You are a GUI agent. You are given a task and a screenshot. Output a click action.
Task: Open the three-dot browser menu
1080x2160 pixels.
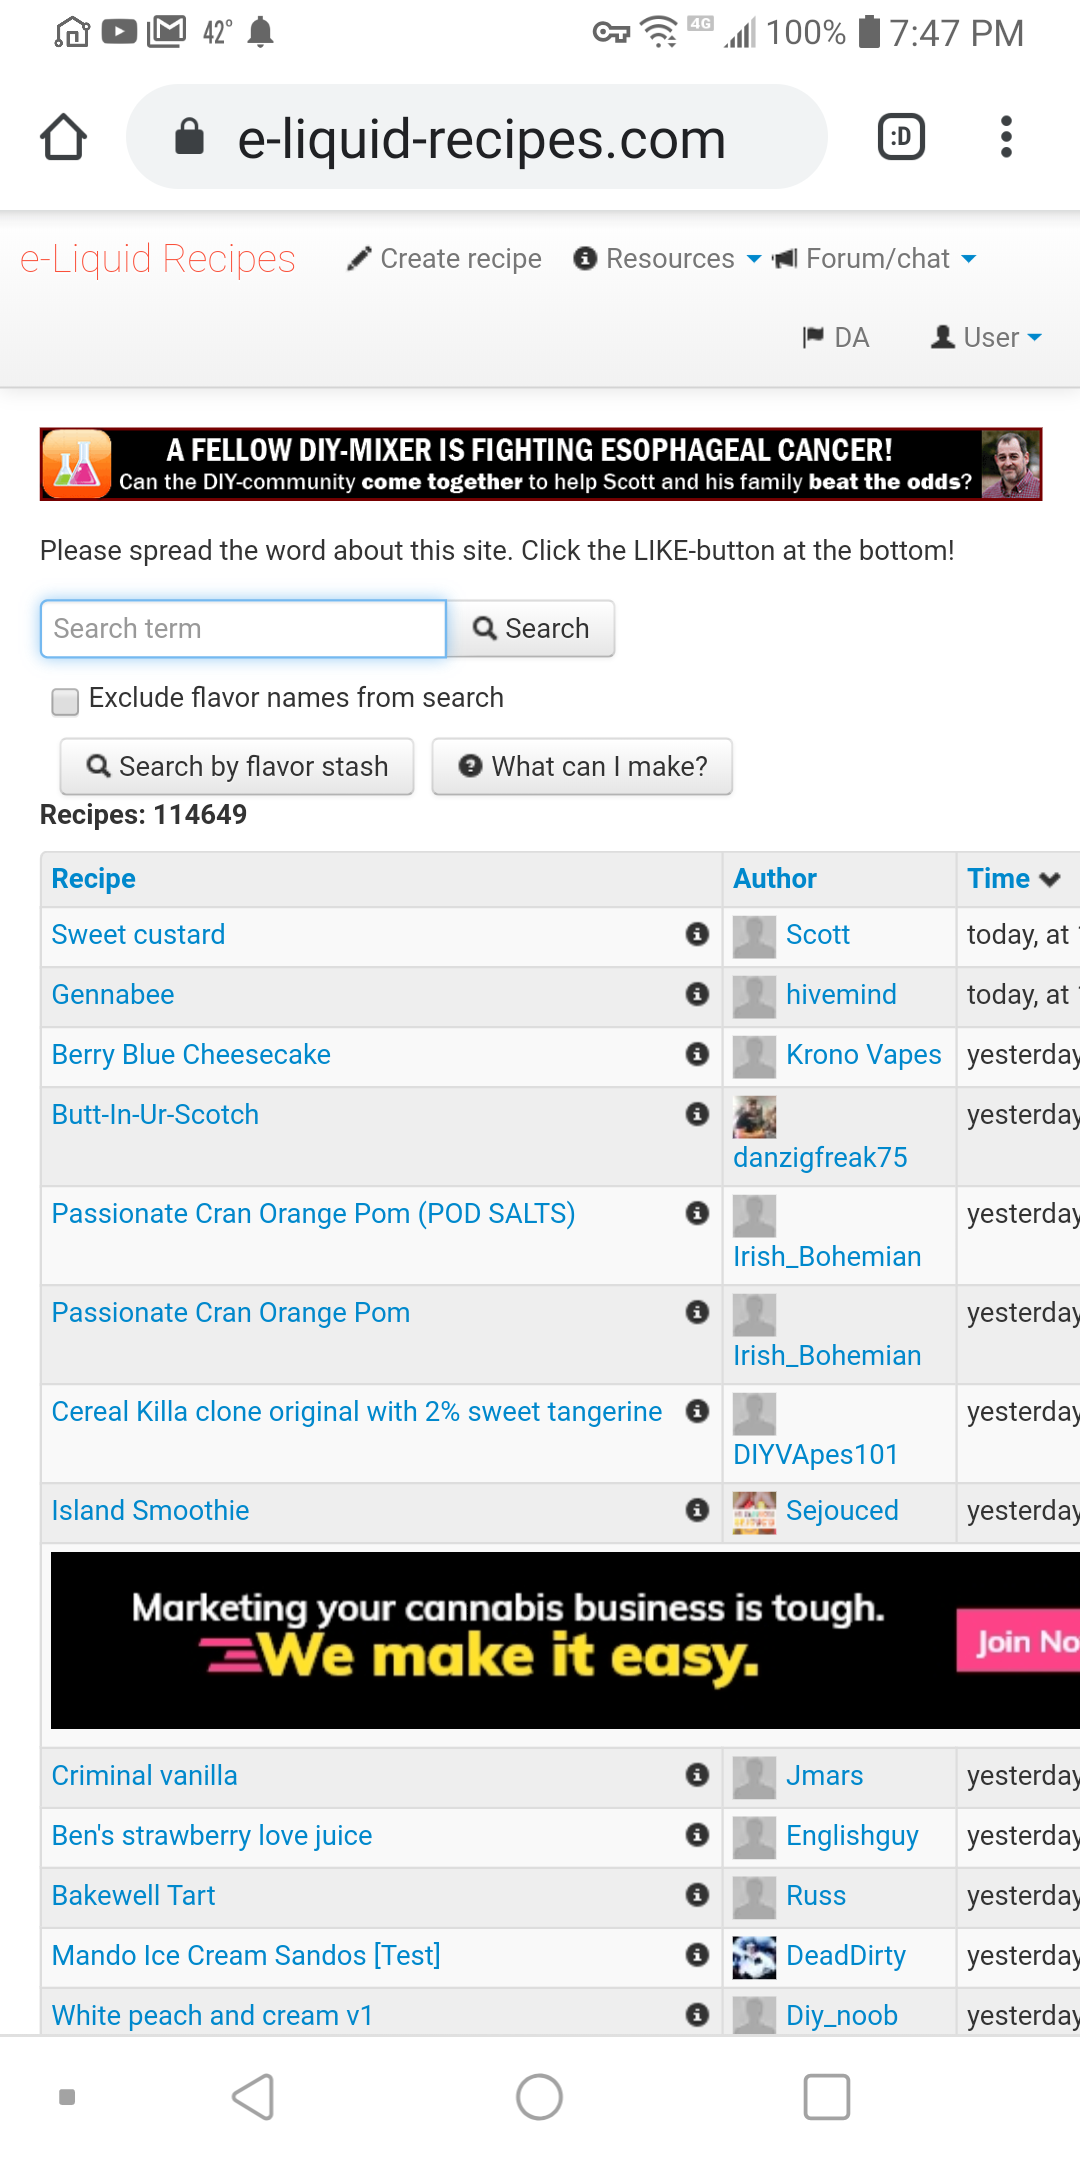pos(1006,137)
